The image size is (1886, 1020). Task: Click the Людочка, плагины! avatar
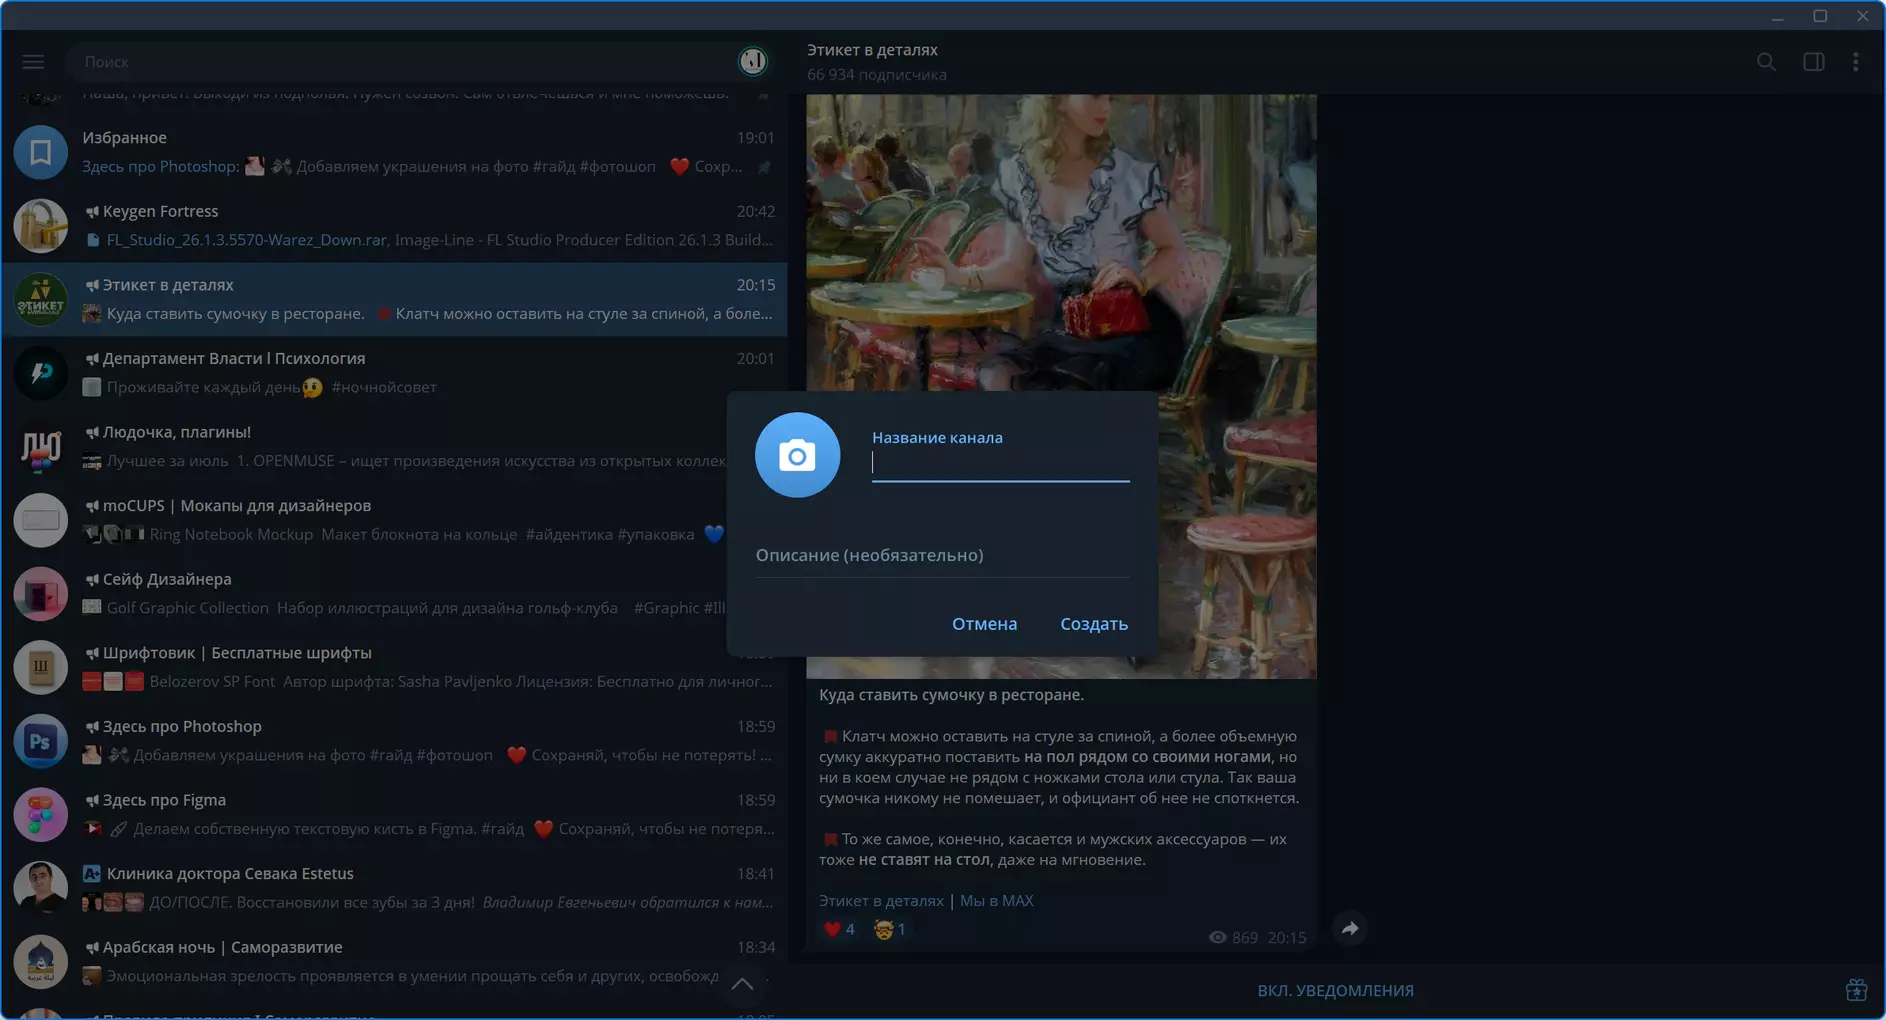tap(40, 446)
